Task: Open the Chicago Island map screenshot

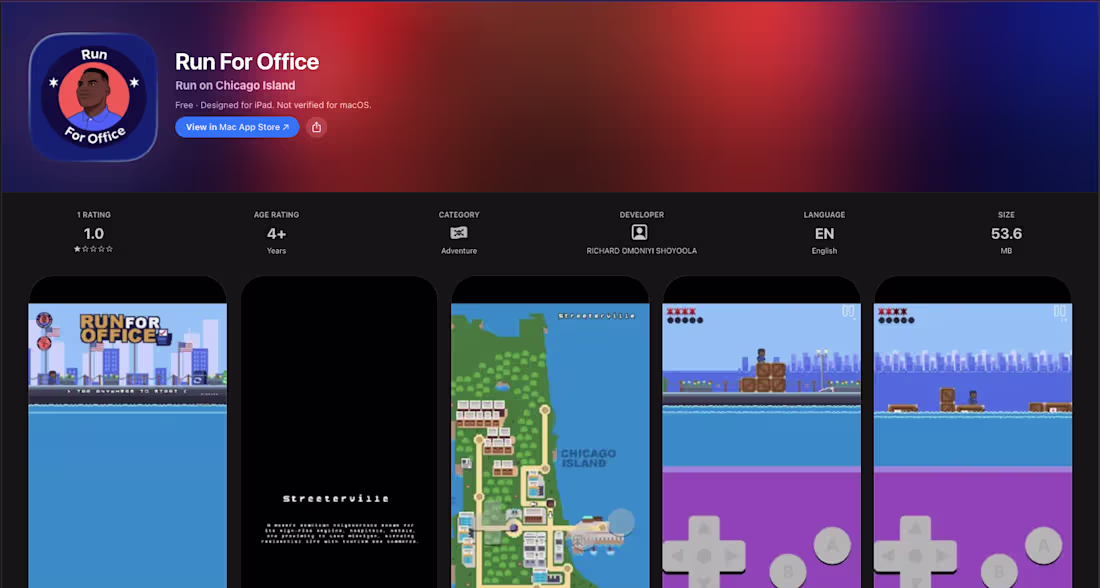Action: [550, 432]
